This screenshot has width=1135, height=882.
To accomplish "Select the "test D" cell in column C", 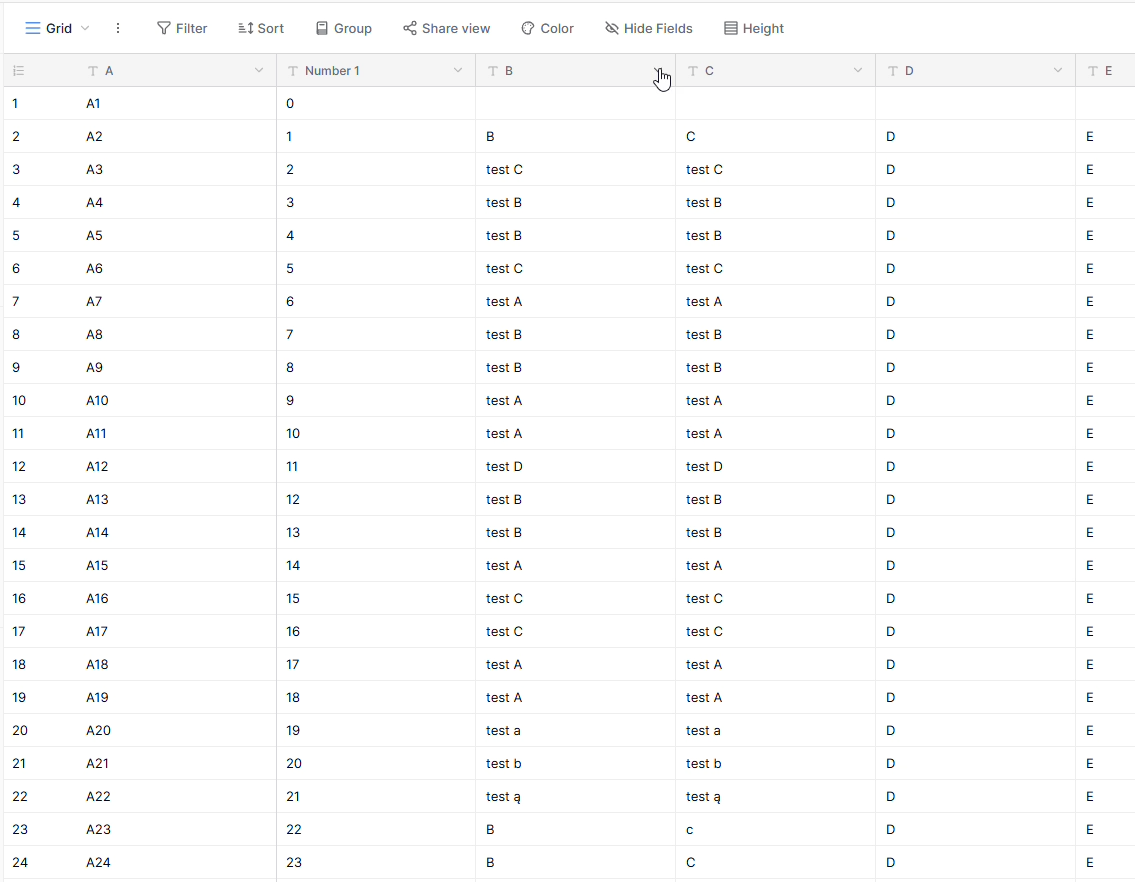I will point(775,467).
